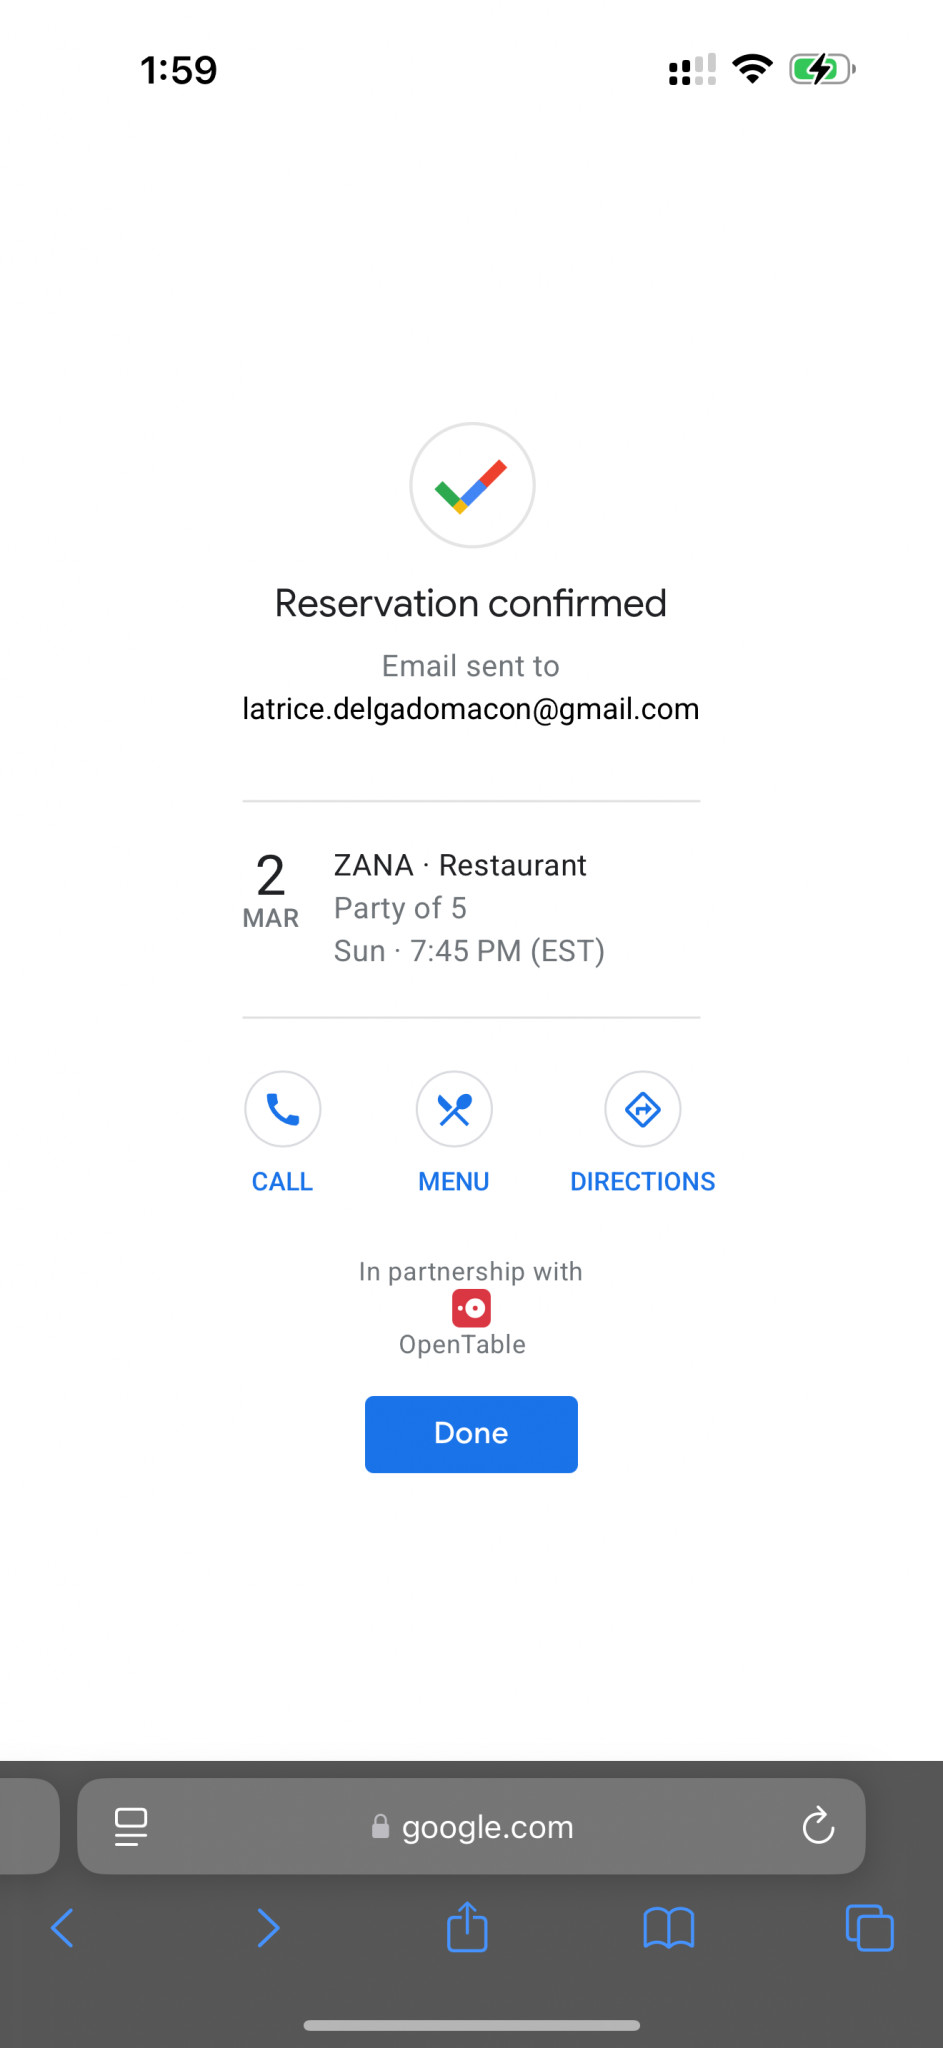This screenshot has height=2048, width=943.
Task: Tap the Google checkmark confirmation icon
Action: click(472, 485)
